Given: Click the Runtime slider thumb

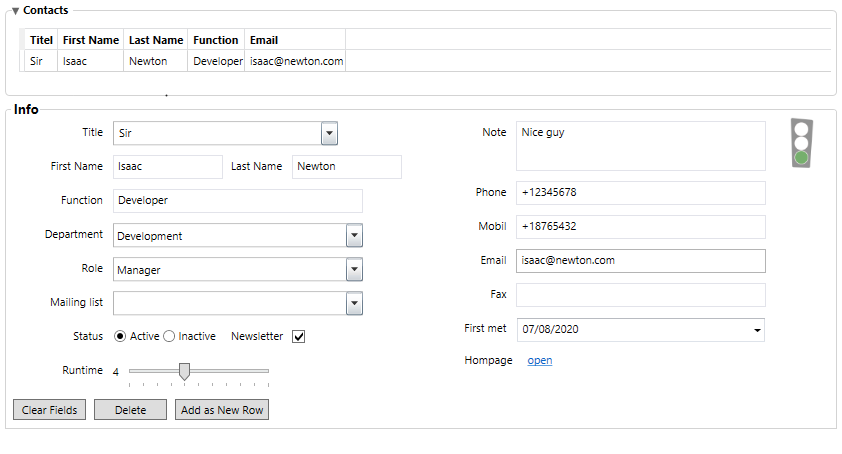Looking at the screenshot, I should click(x=184, y=371).
